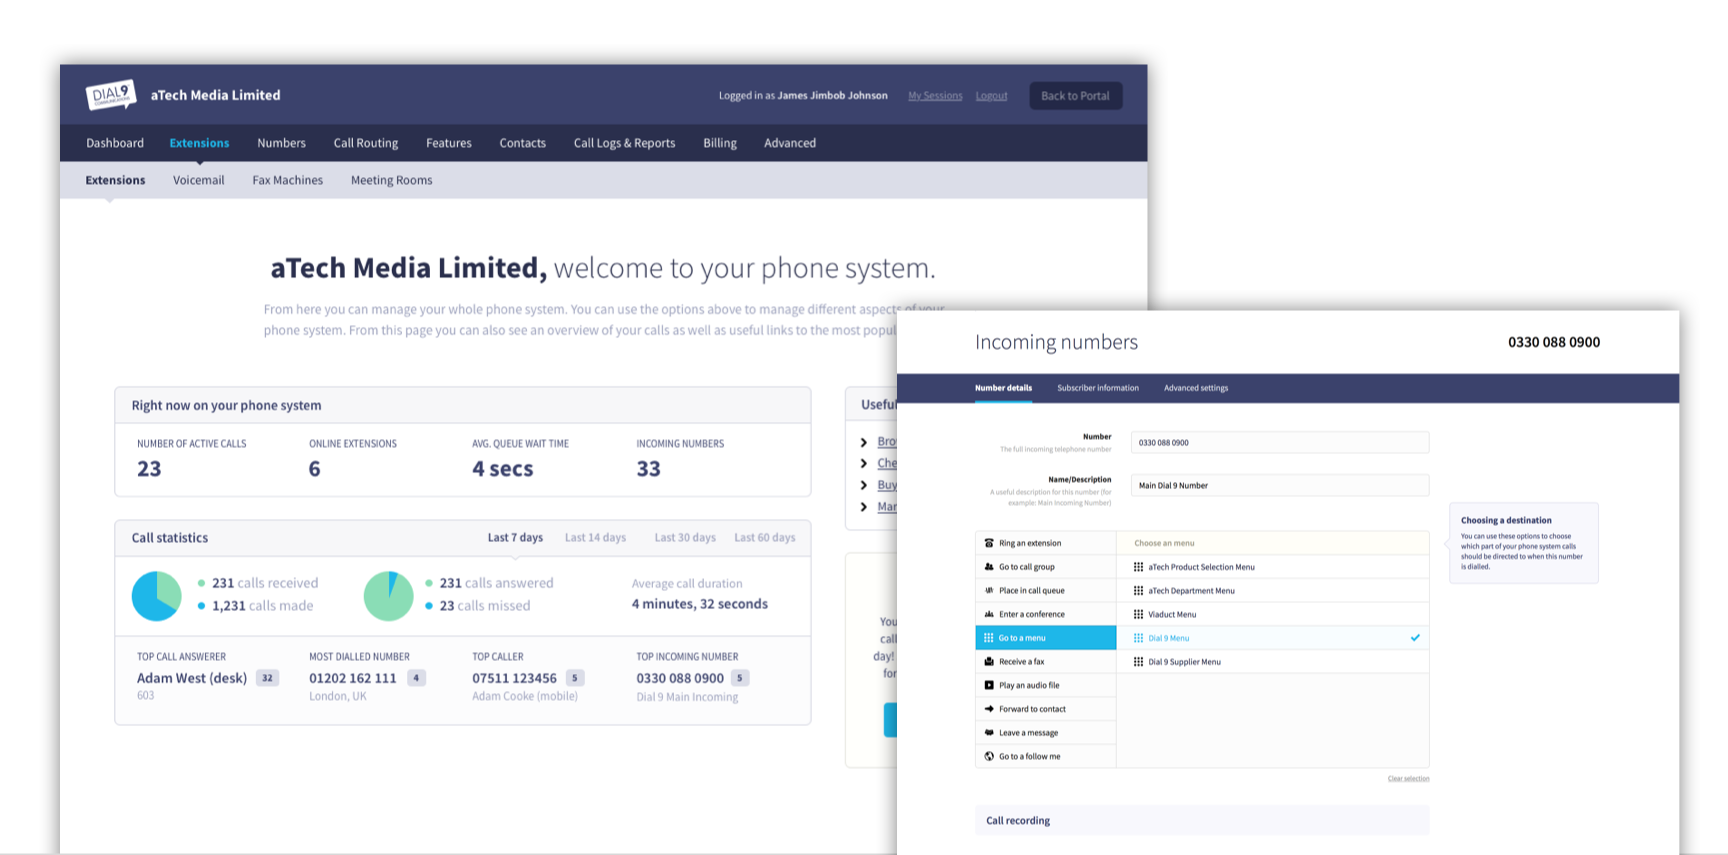Show call statistics for Last 14 days
Viewport: 1728px width, 855px height.
coord(595,538)
